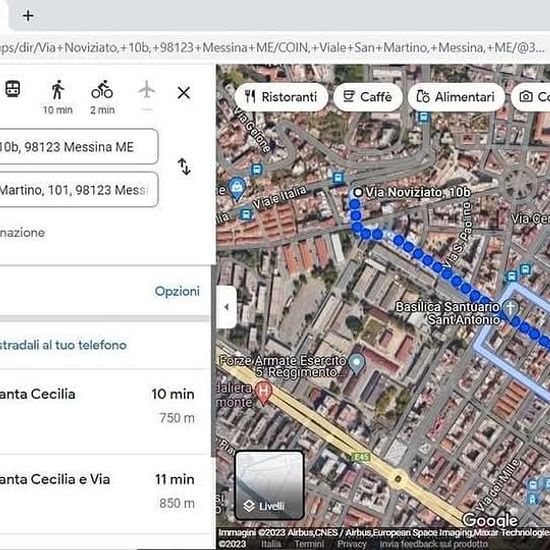Image resolution: width=550 pixels, height=550 pixels.
Task: Swap starting point and destination
Action: click(184, 167)
